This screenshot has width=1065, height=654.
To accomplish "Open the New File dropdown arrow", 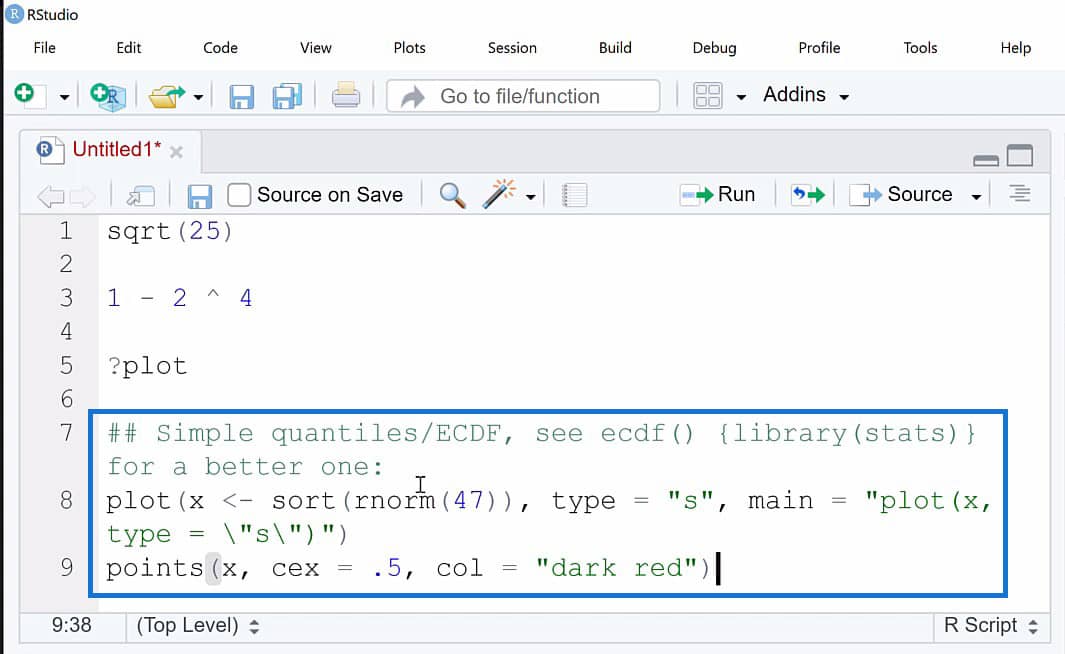I will click(x=64, y=97).
